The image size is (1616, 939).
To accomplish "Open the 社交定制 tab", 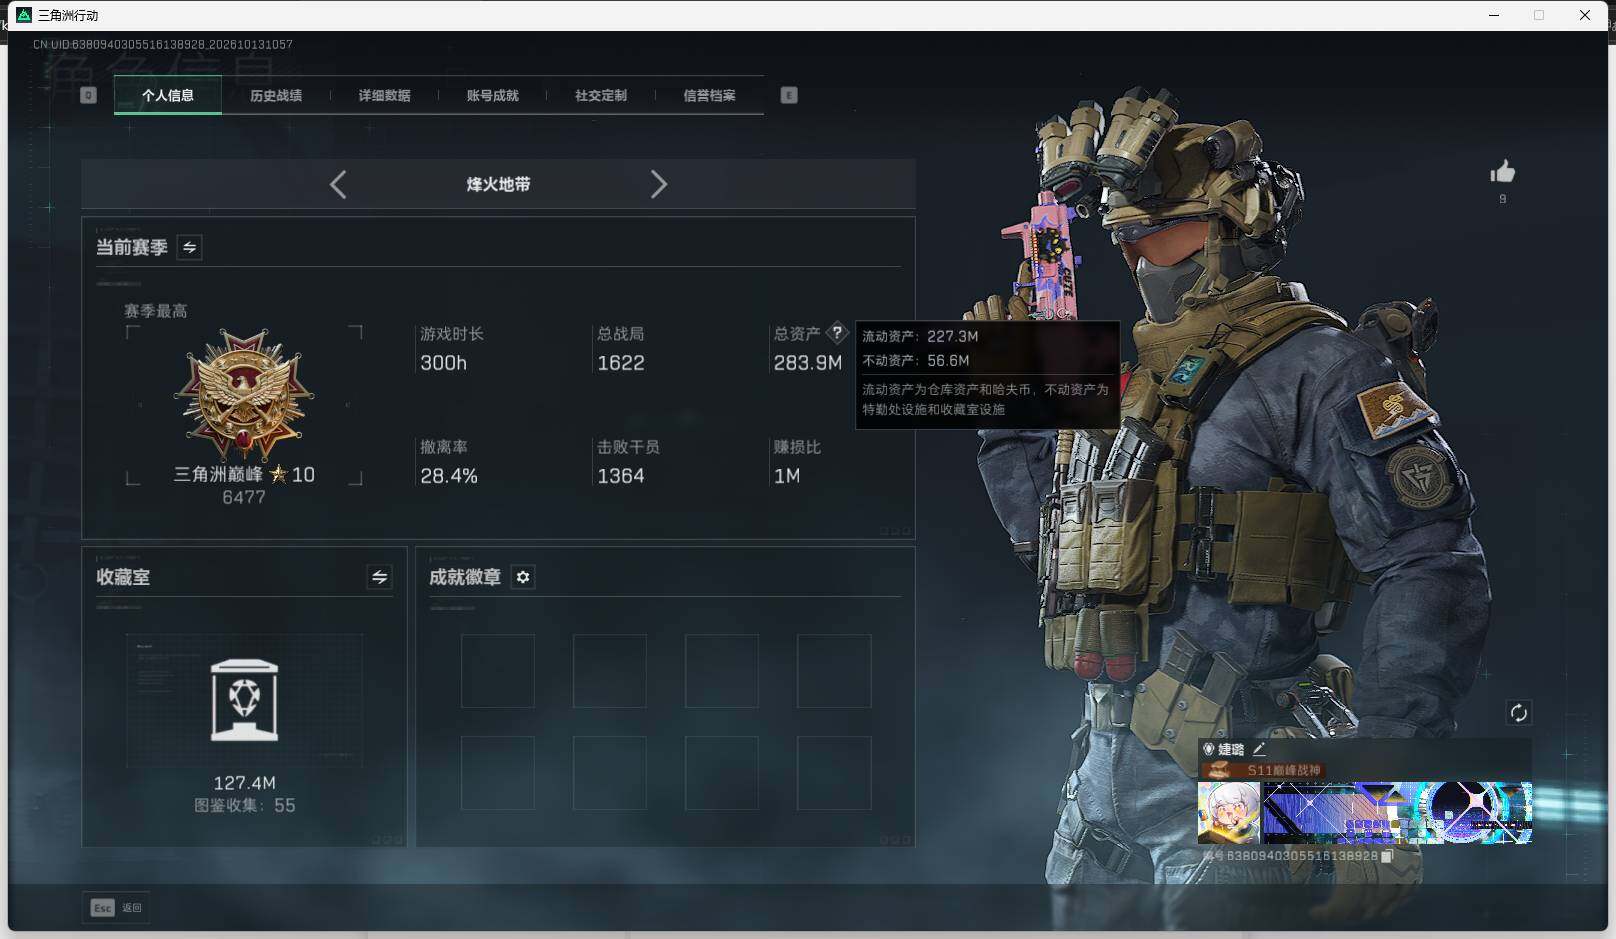I will pos(601,95).
